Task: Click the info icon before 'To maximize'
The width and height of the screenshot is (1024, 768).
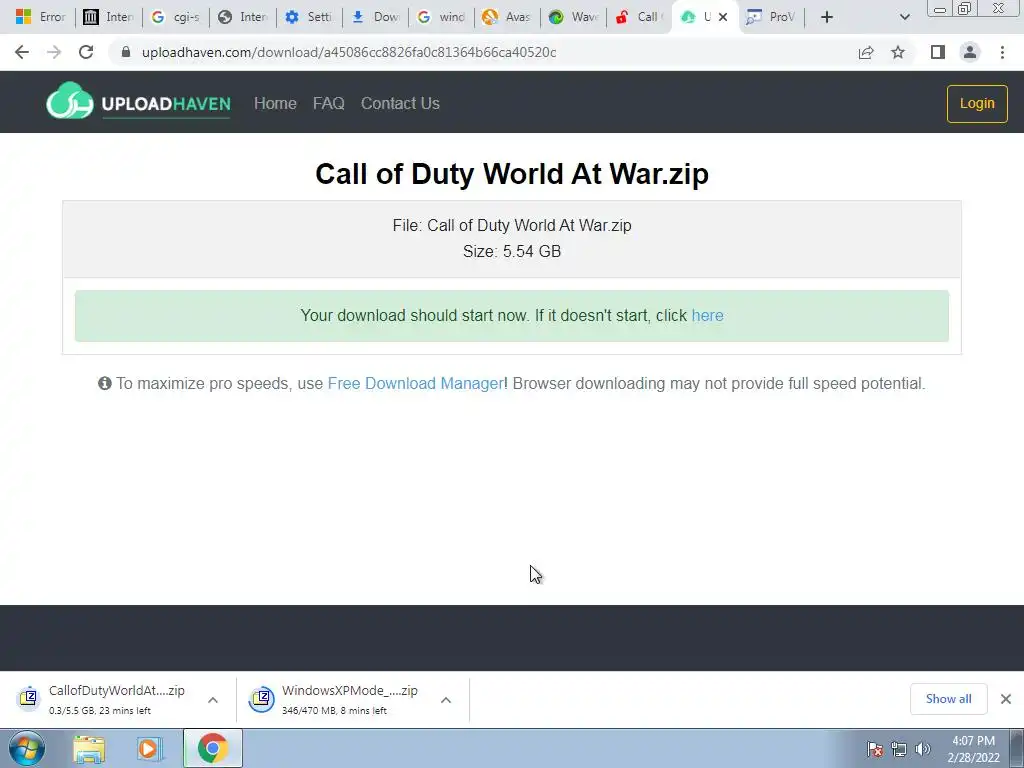Action: (104, 383)
